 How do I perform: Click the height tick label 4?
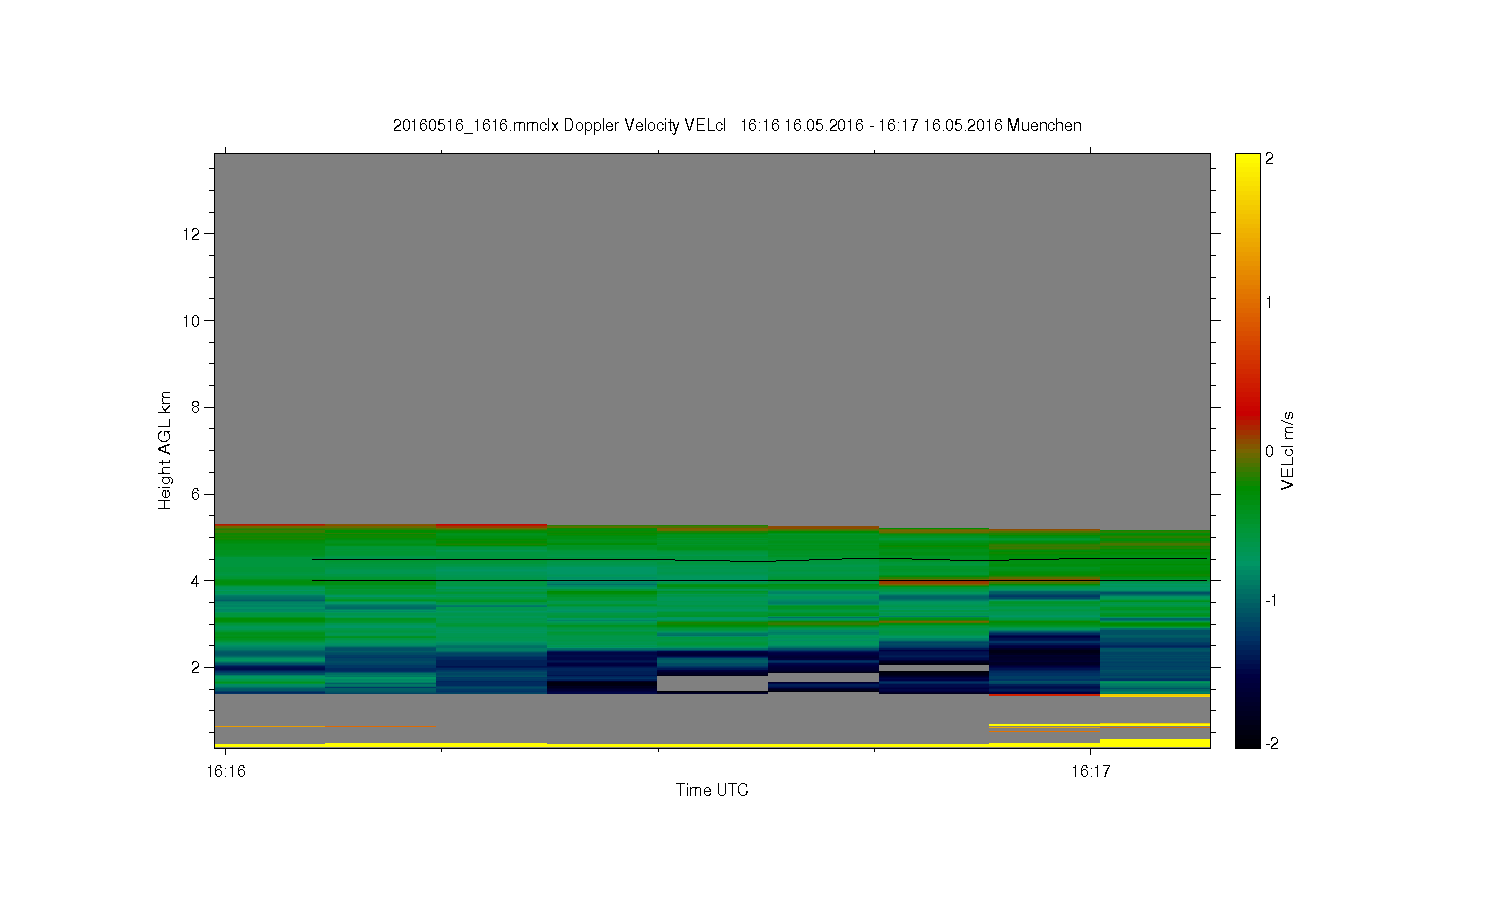(x=197, y=580)
